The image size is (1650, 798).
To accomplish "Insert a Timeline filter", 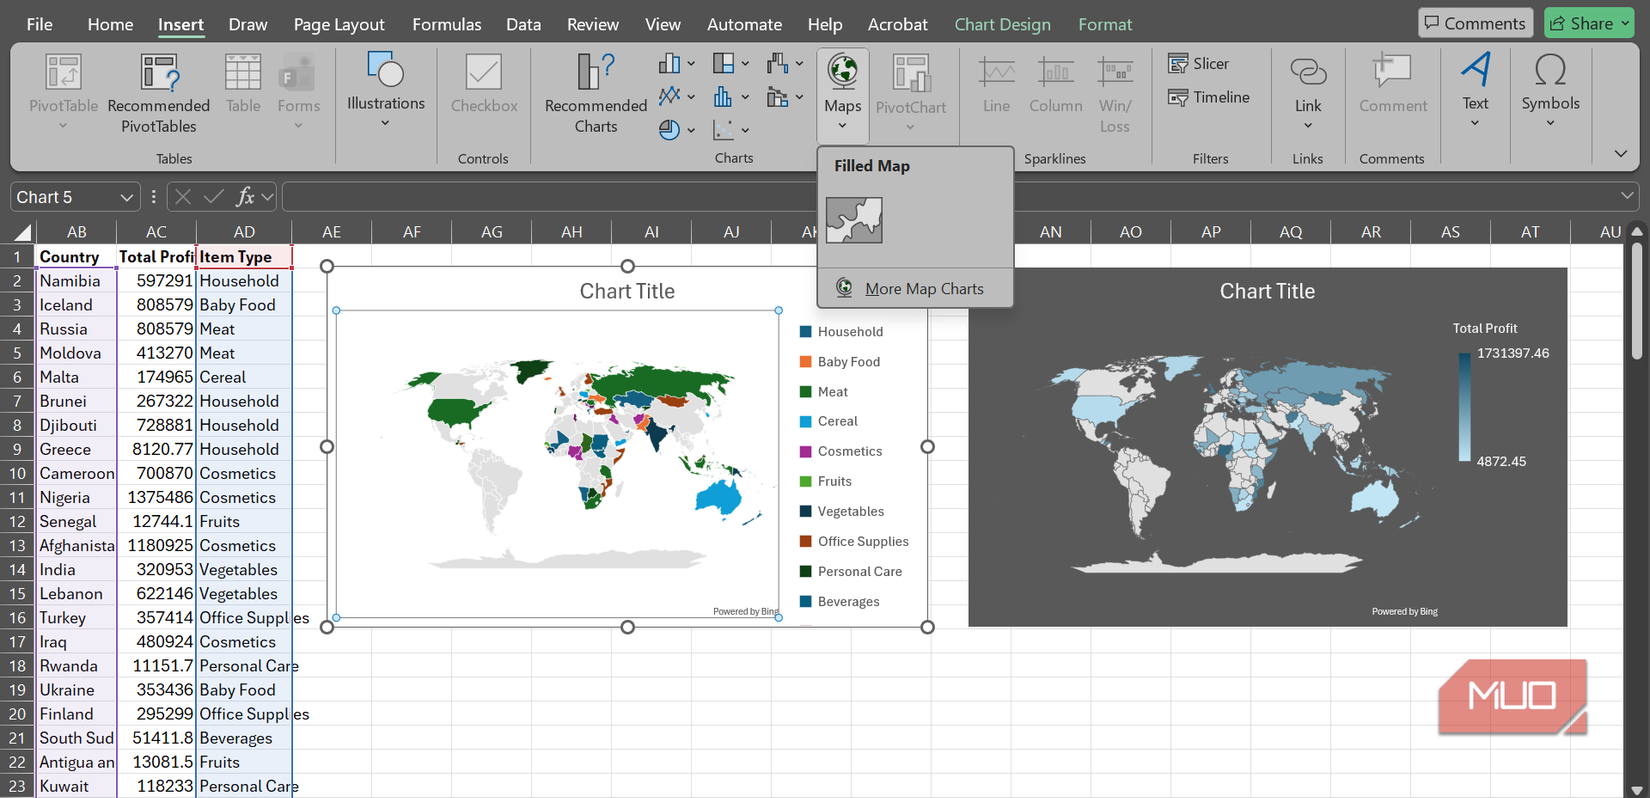I will 1209,97.
